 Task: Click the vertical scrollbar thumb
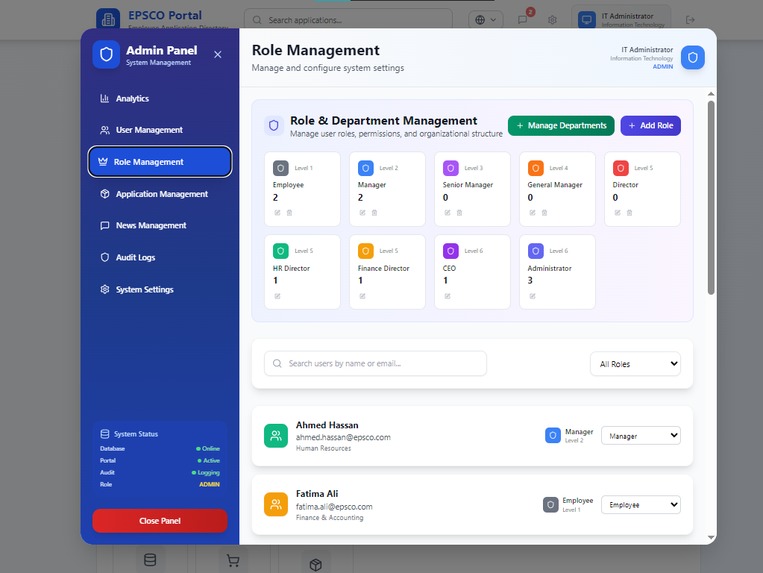[x=711, y=197]
